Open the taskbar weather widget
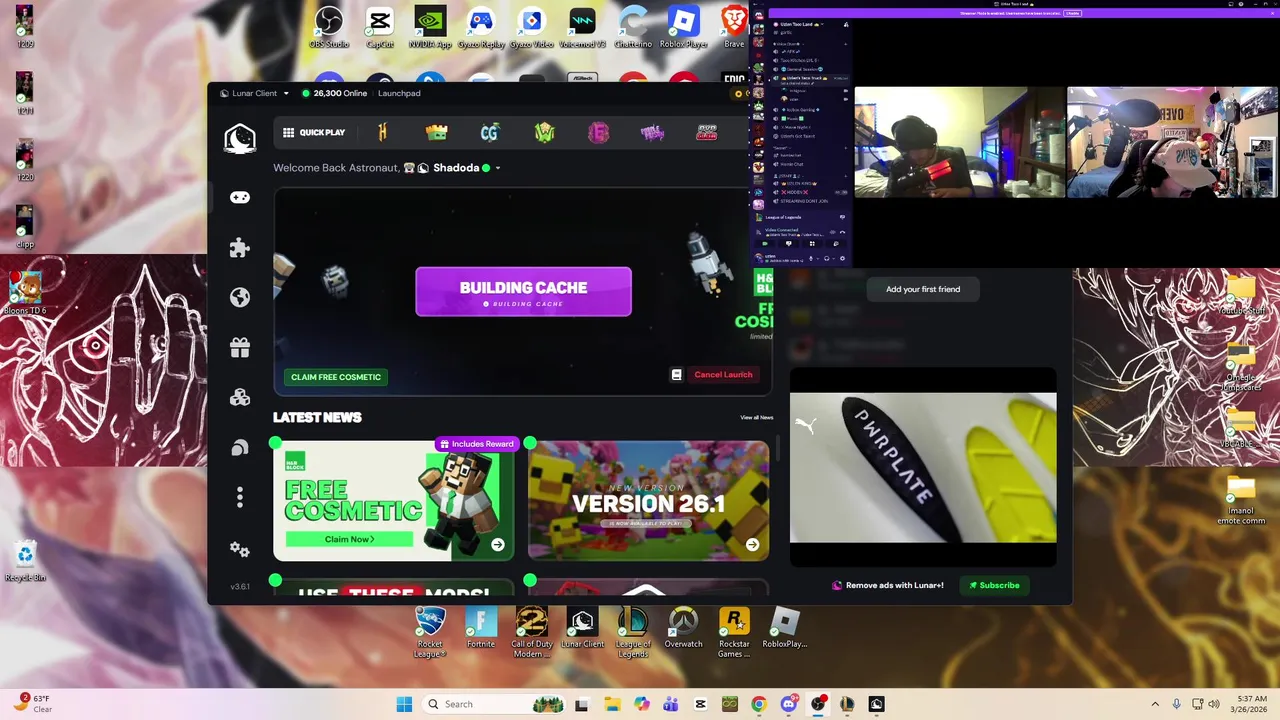The width and height of the screenshot is (1280, 720). click(x=34, y=704)
